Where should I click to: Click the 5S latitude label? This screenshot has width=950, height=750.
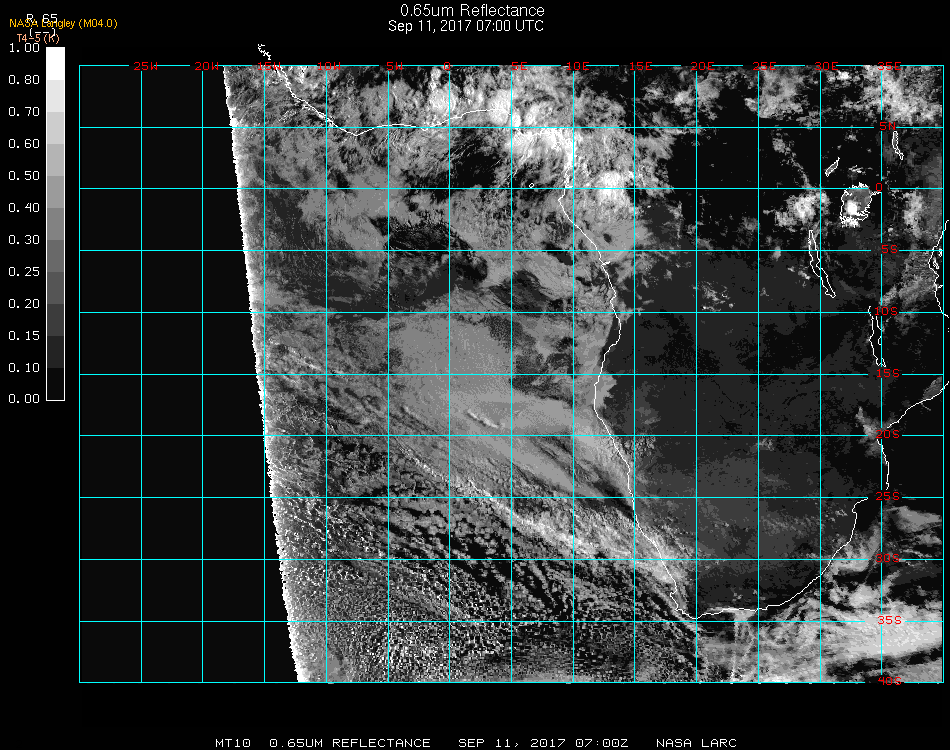pyautogui.click(x=889, y=250)
